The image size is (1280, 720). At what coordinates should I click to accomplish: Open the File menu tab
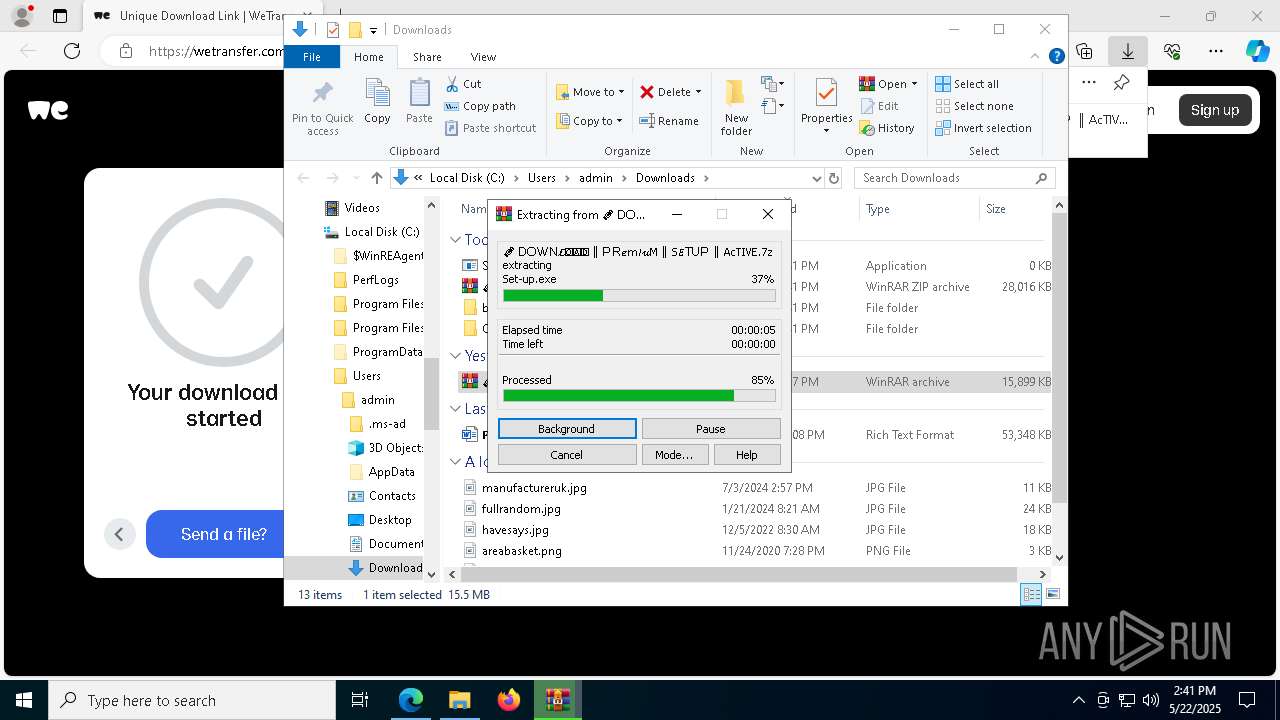point(312,57)
